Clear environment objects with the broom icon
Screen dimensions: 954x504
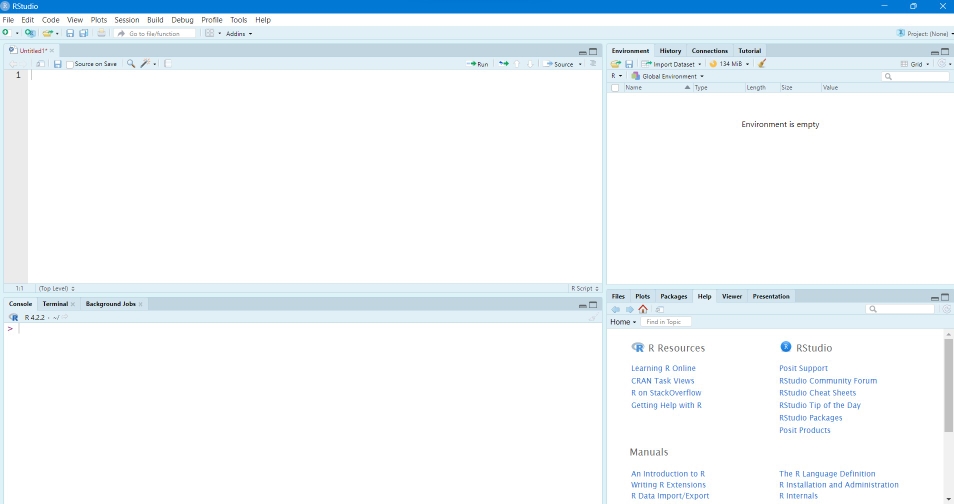762,63
